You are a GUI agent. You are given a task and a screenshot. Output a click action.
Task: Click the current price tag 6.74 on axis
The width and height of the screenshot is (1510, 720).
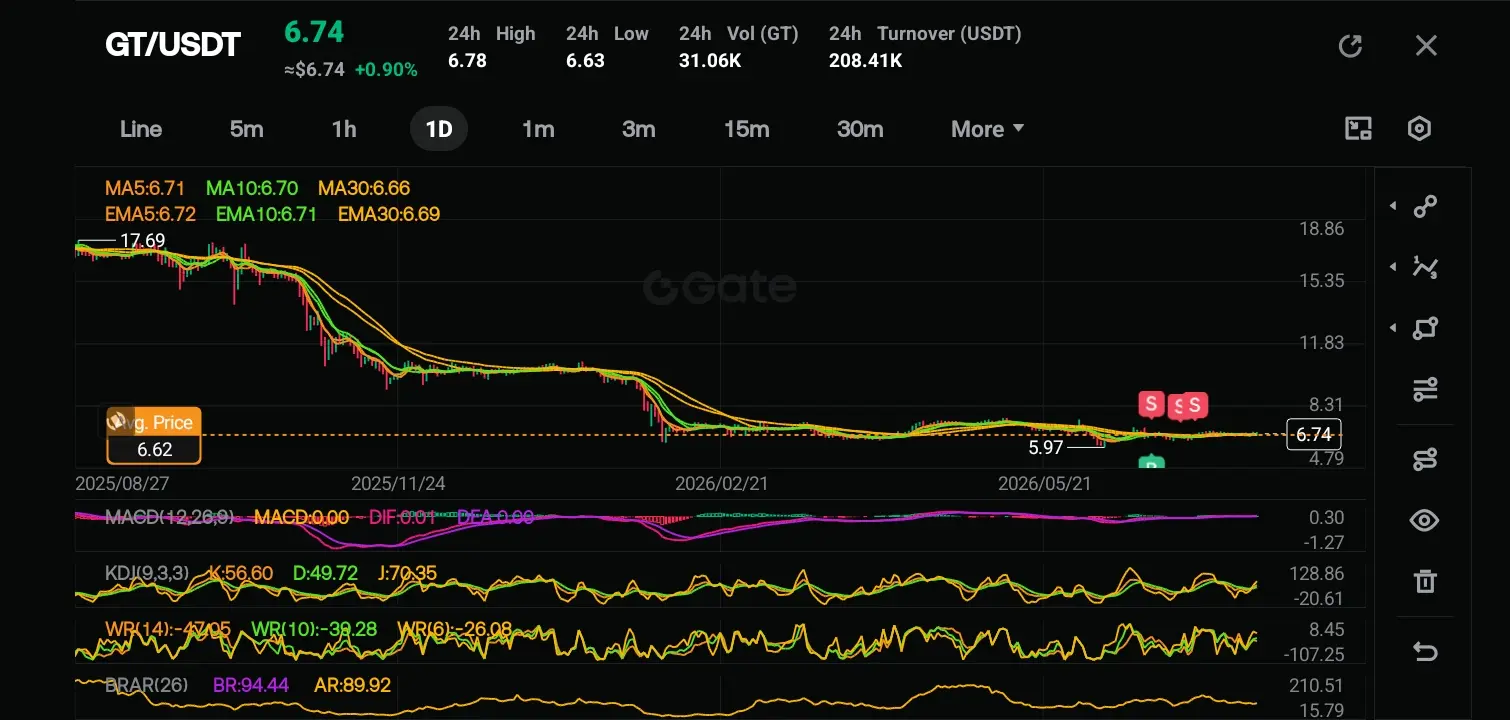pyautogui.click(x=1313, y=434)
